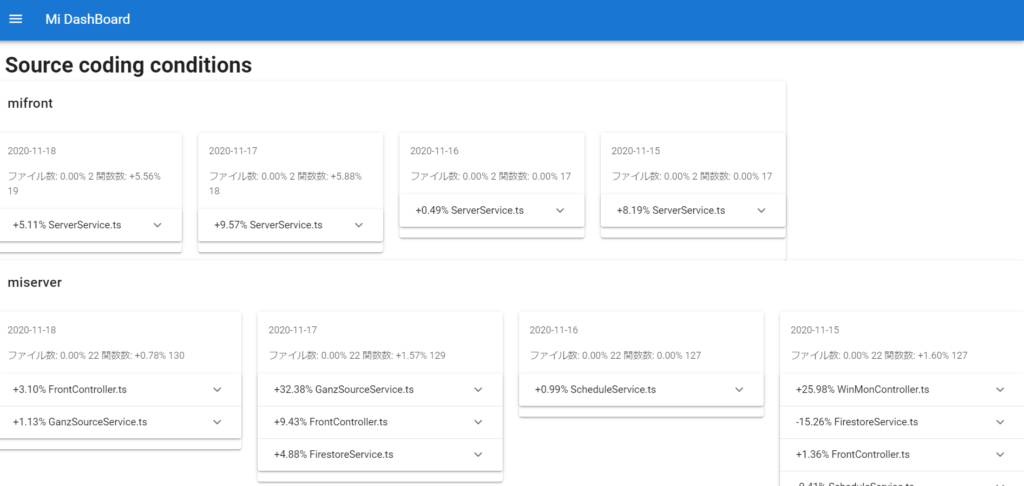This screenshot has width=1024, height=486.
Task: Click the mifront 2020-11-15 card stats
Action: click(691, 176)
